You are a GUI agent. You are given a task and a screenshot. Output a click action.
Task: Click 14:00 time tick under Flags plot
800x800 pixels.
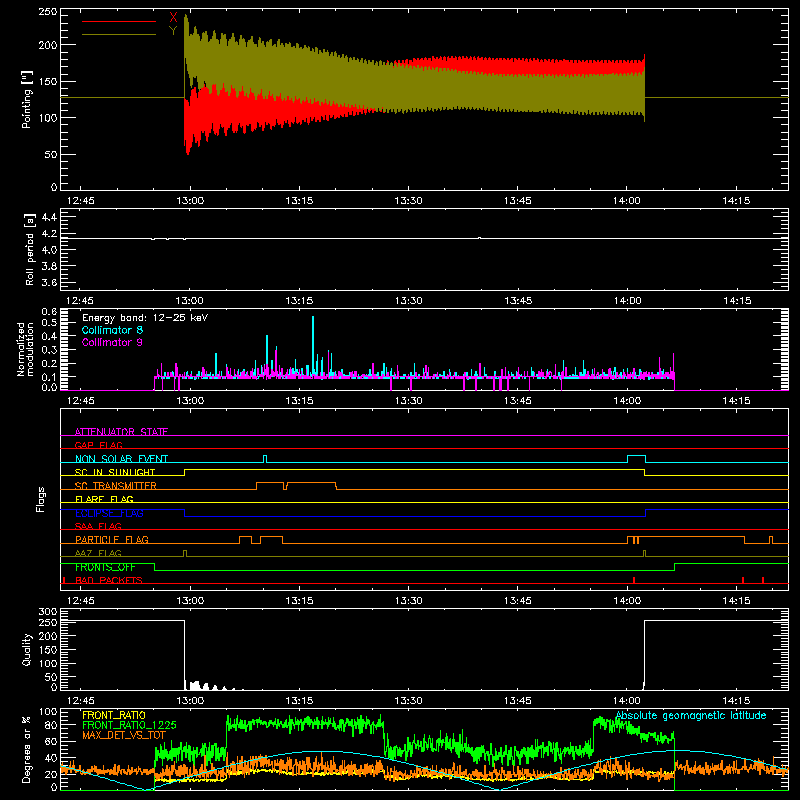[x=627, y=601]
